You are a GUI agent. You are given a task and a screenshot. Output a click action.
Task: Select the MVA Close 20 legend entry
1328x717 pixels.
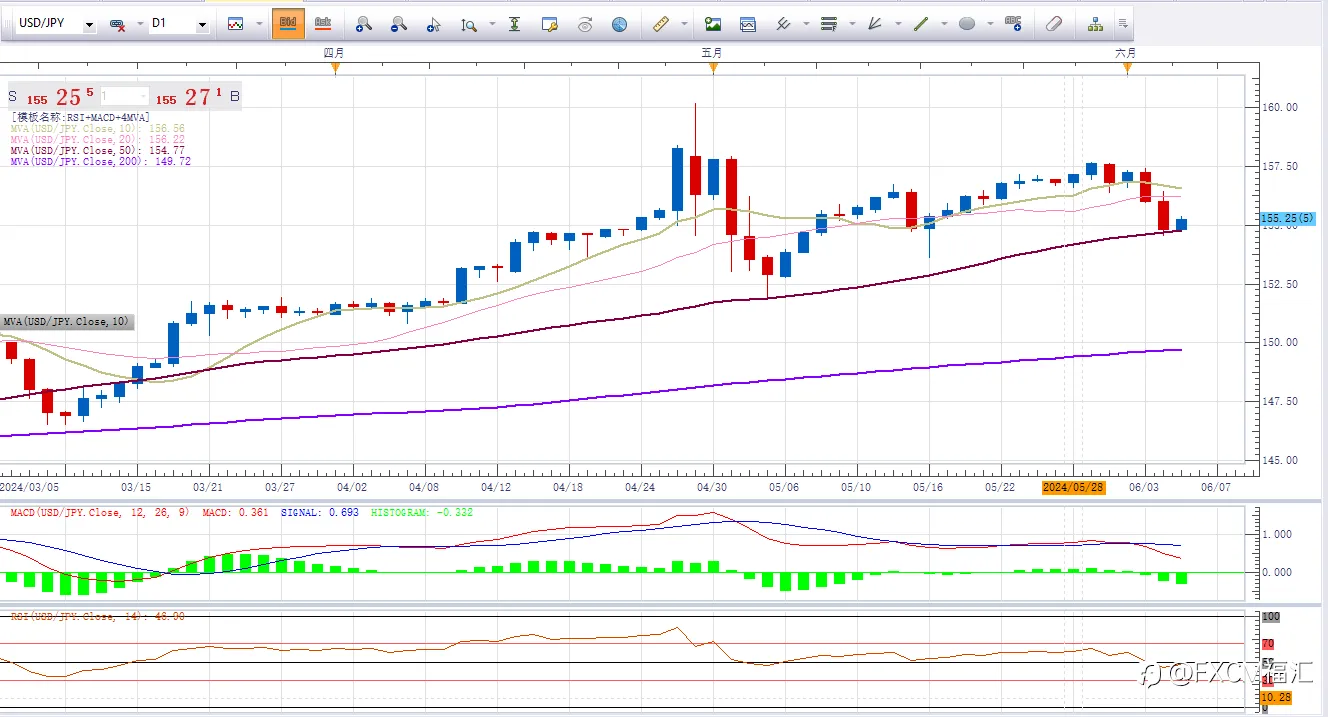click(98, 140)
